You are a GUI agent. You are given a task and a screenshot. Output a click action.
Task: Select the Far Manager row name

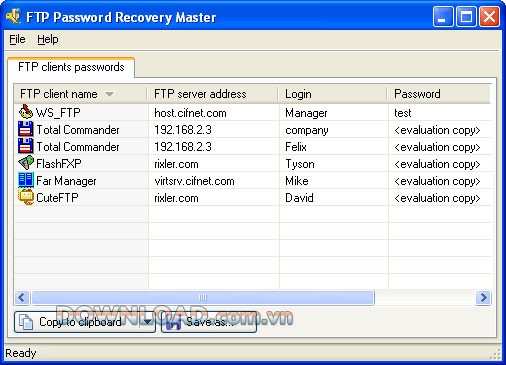[66, 181]
